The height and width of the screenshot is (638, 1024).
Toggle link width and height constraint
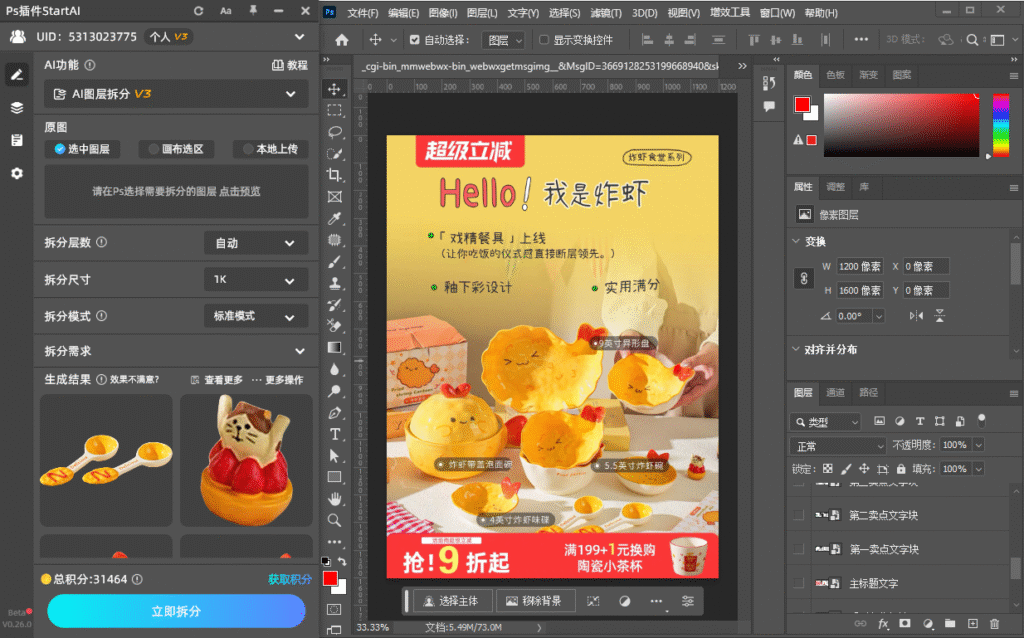804,278
